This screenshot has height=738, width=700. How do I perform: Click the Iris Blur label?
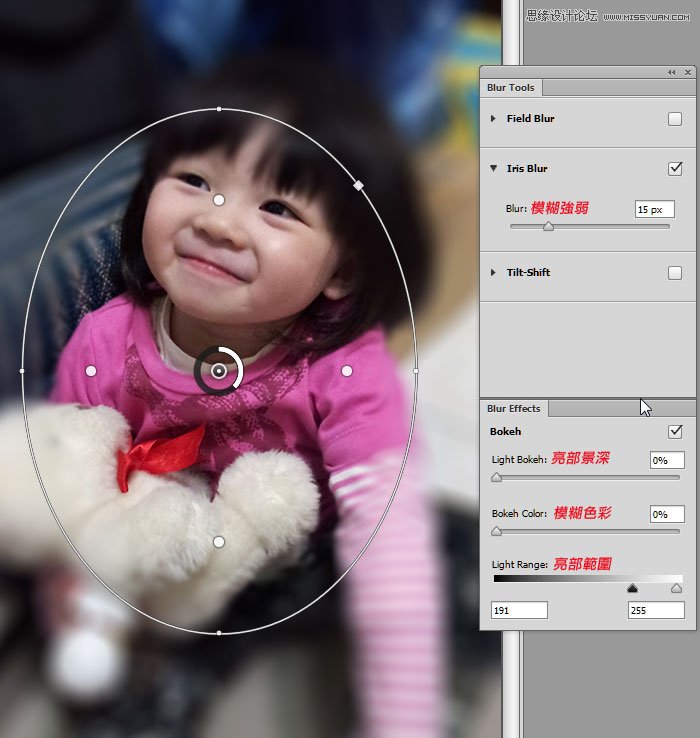tap(527, 168)
